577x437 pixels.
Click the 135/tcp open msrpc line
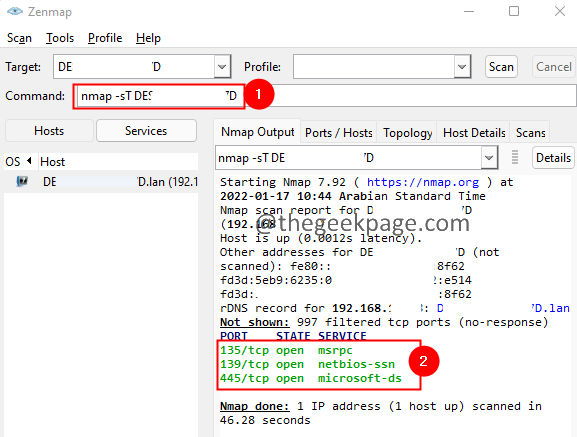coord(286,350)
